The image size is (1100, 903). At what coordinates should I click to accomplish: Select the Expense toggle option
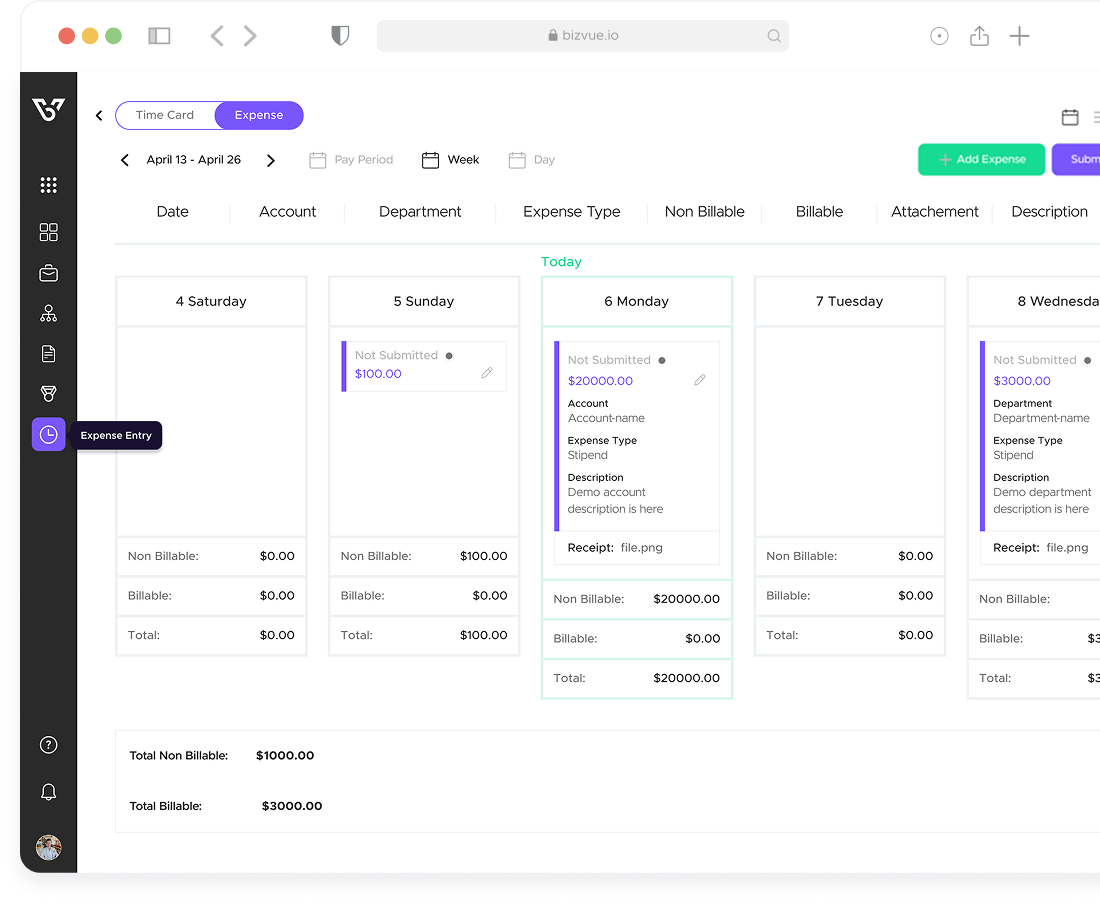tap(259, 115)
